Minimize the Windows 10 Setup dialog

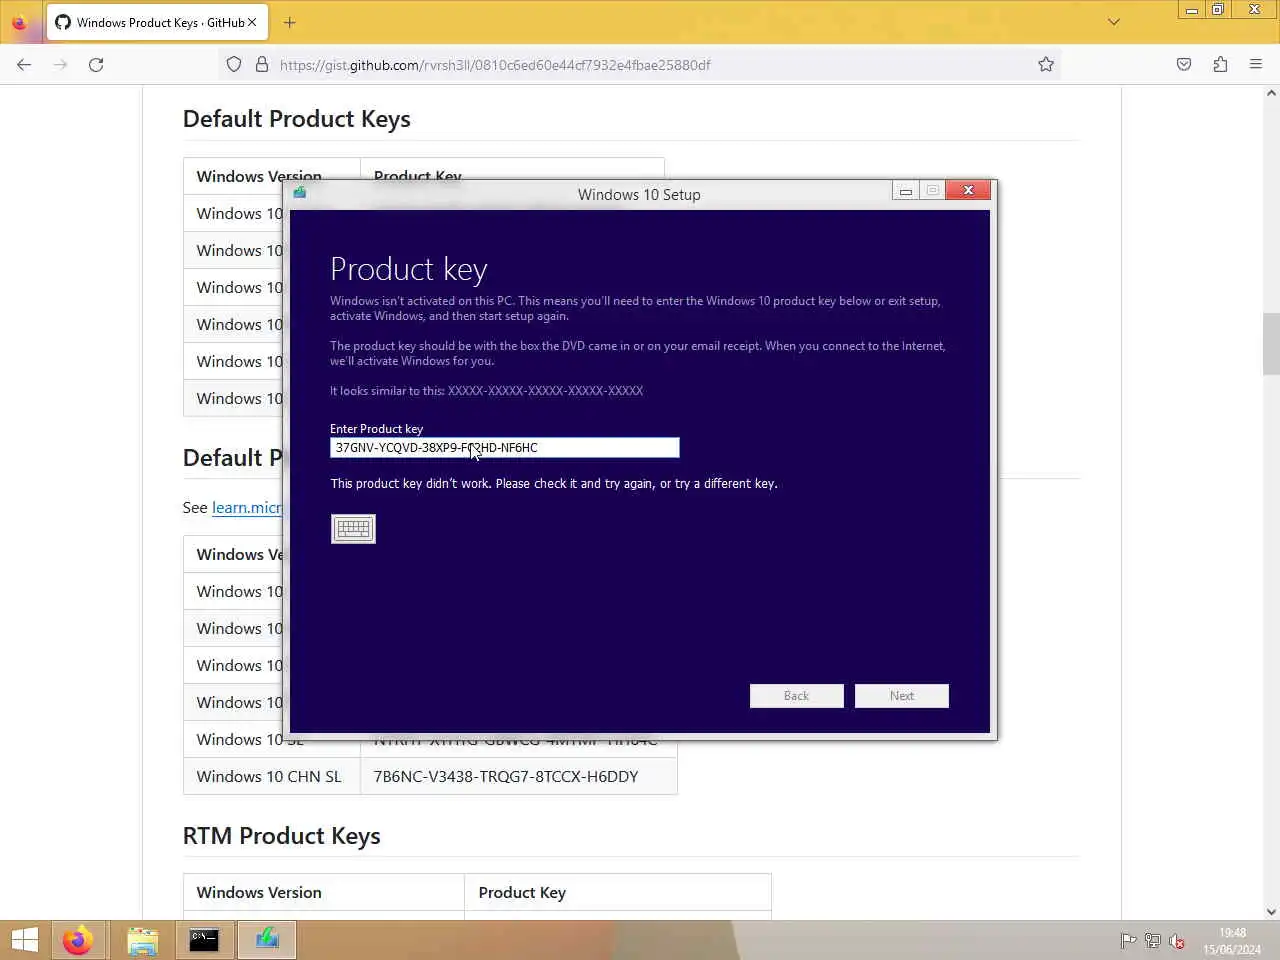coord(905,191)
